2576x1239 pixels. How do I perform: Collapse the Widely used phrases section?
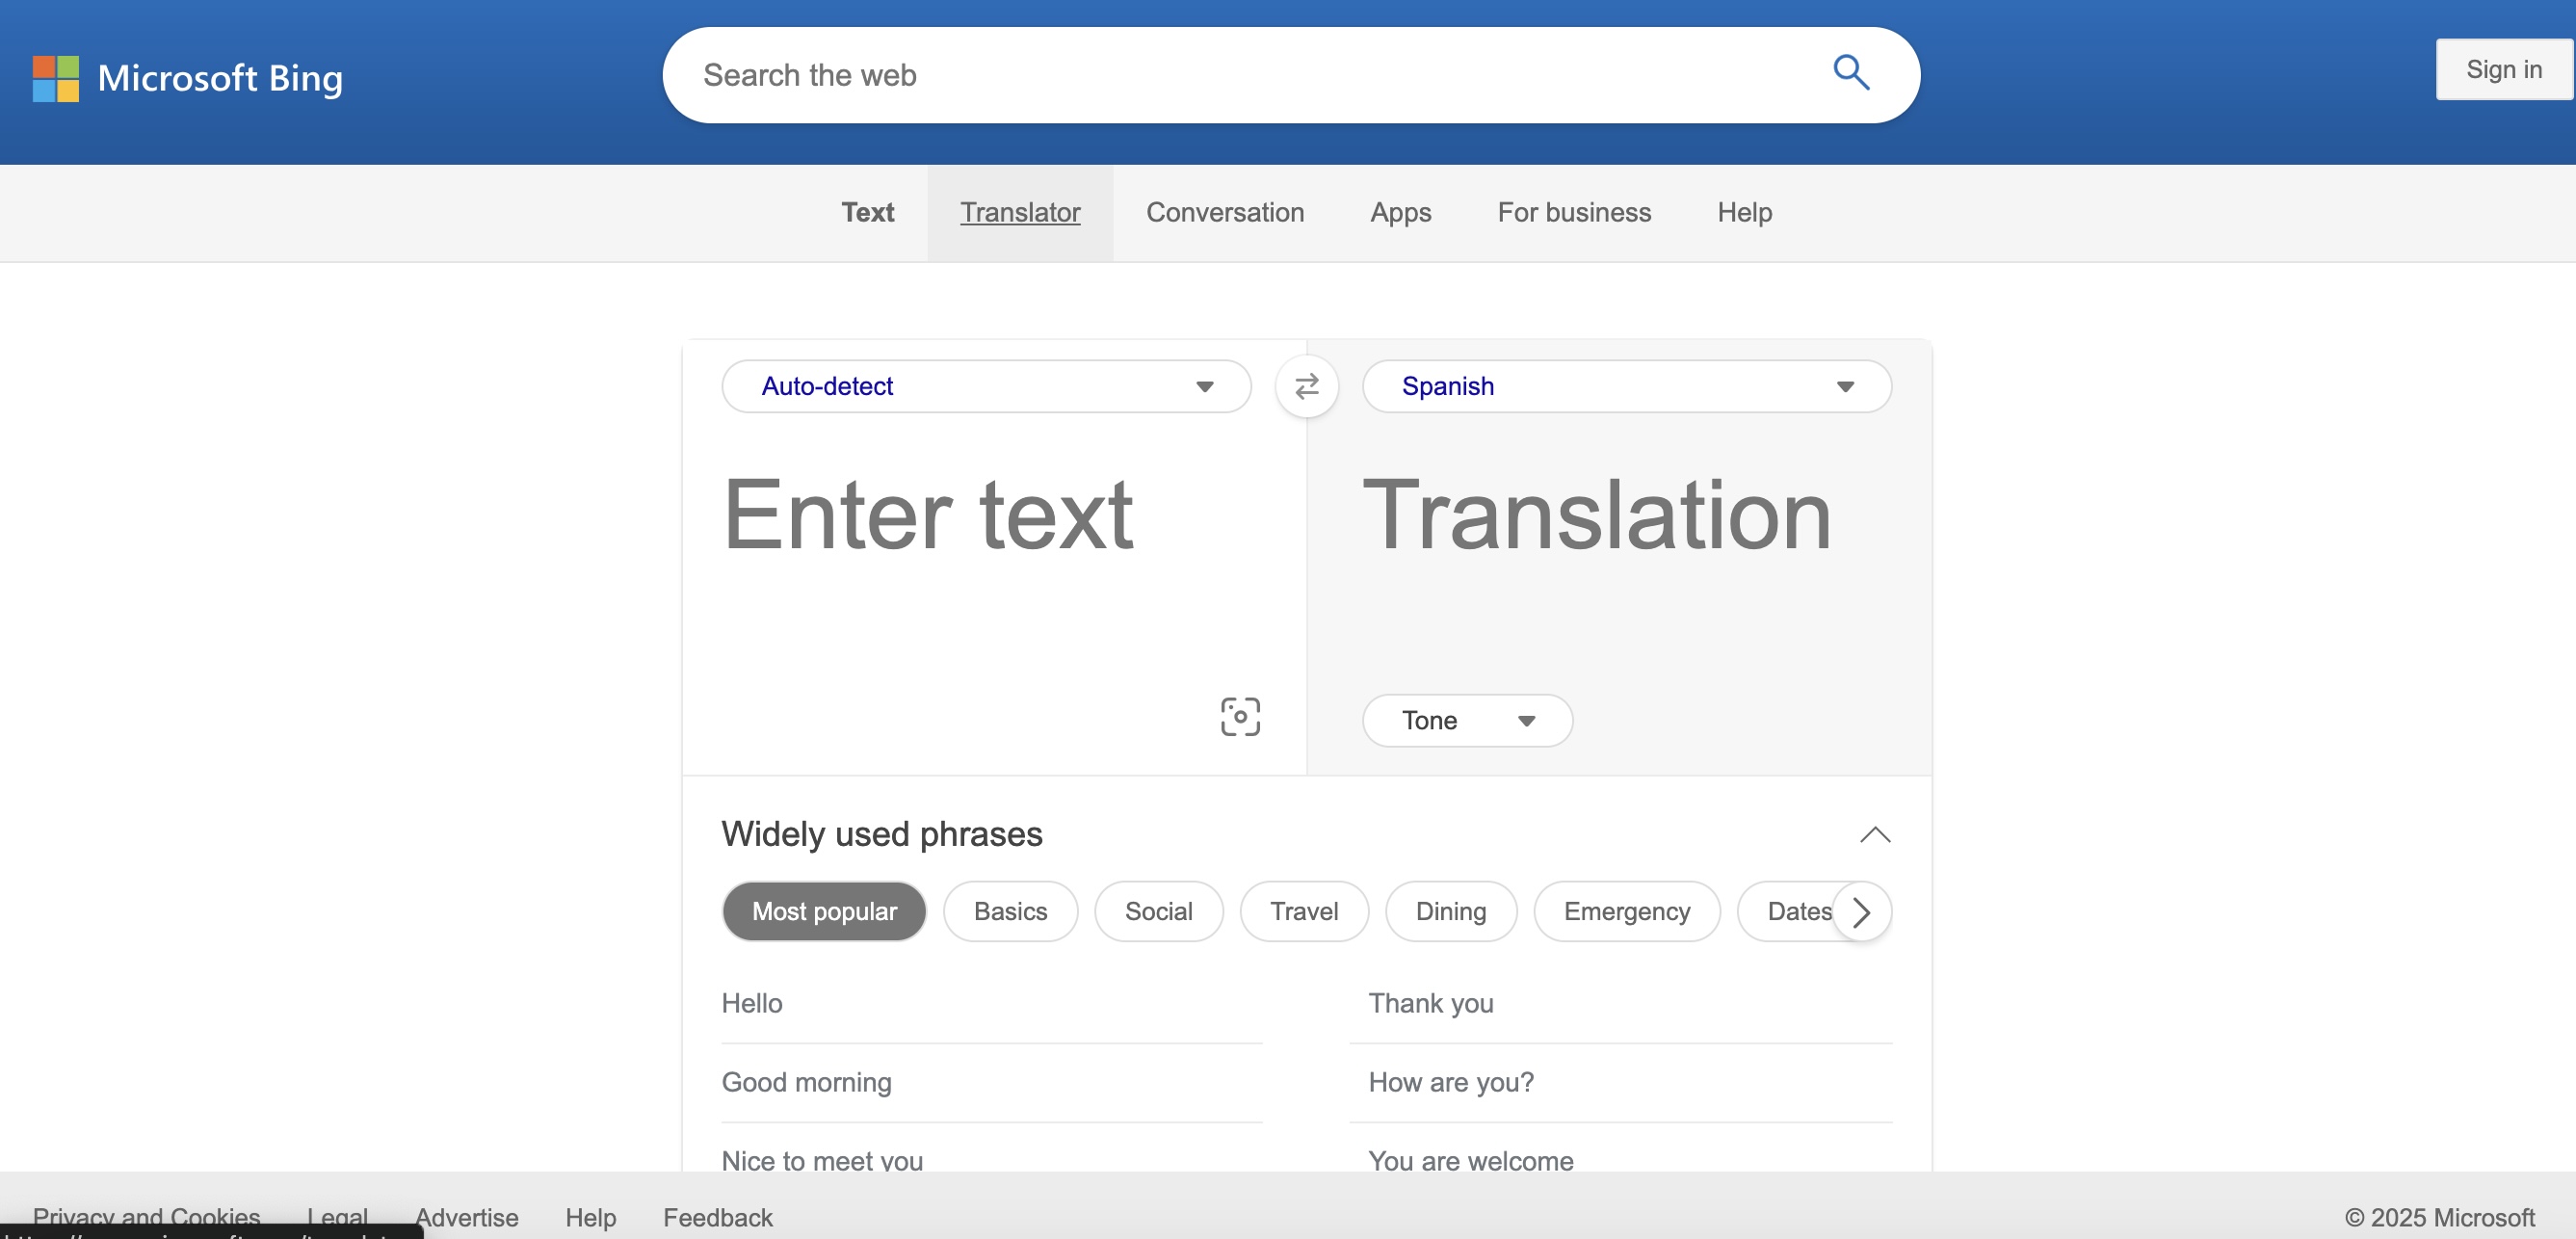pyautogui.click(x=1874, y=834)
